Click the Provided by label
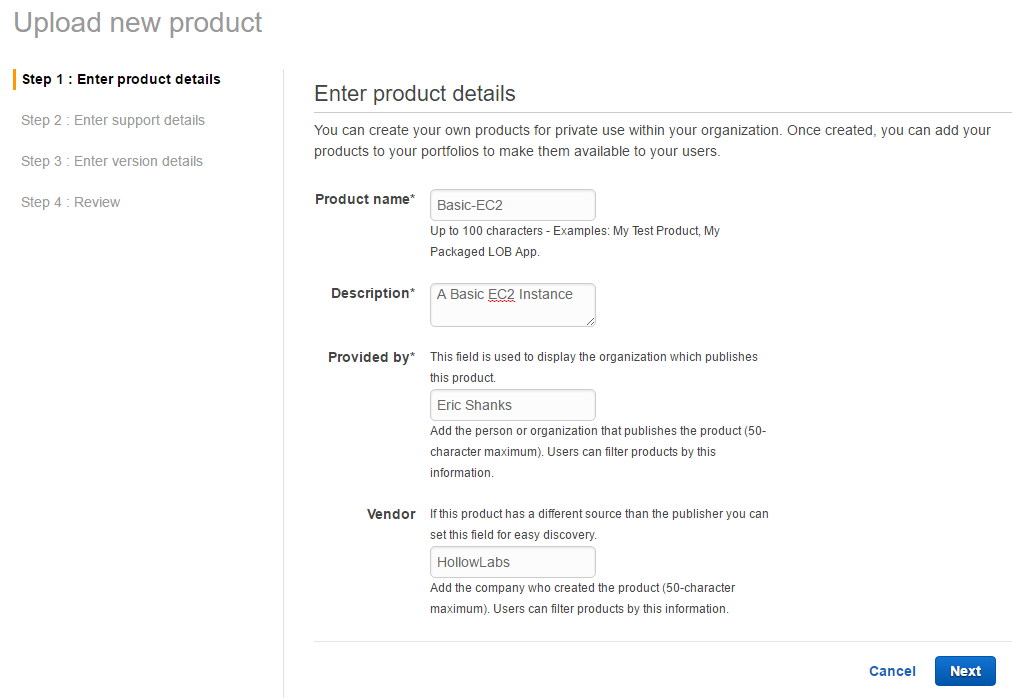This screenshot has height=698, width=1012. (369, 357)
